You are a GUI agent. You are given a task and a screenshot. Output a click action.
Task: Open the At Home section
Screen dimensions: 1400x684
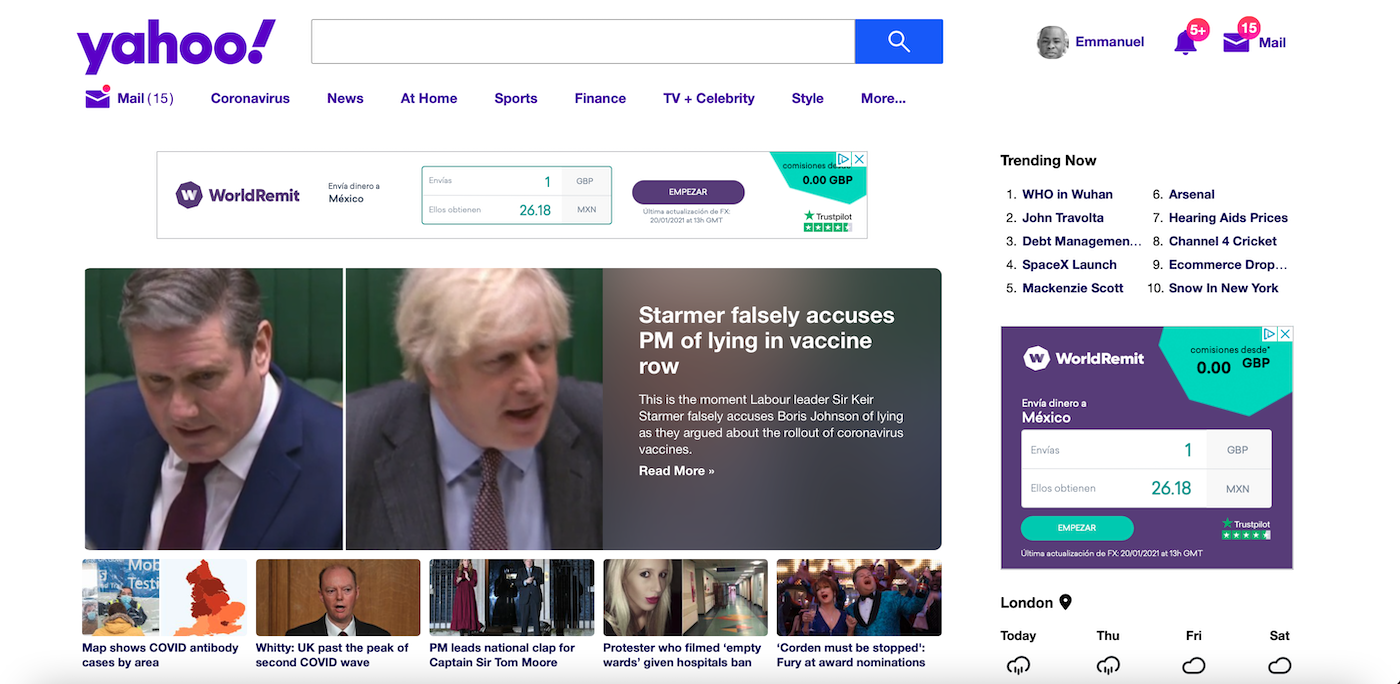pos(429,98)
